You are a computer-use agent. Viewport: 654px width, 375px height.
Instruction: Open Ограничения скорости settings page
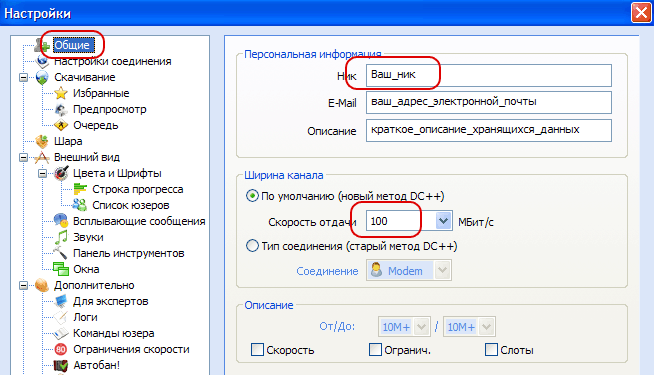[131, 349]
